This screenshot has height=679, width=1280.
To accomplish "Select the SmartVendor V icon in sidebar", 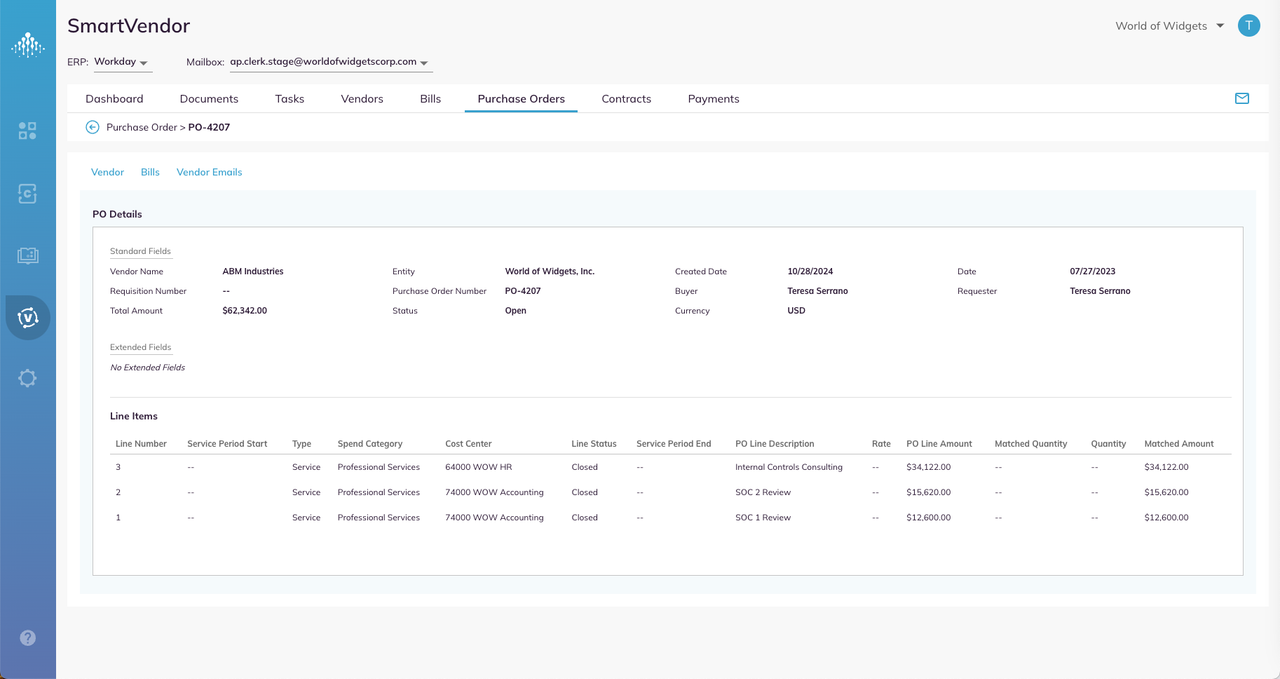I will [x=28, y=318].
